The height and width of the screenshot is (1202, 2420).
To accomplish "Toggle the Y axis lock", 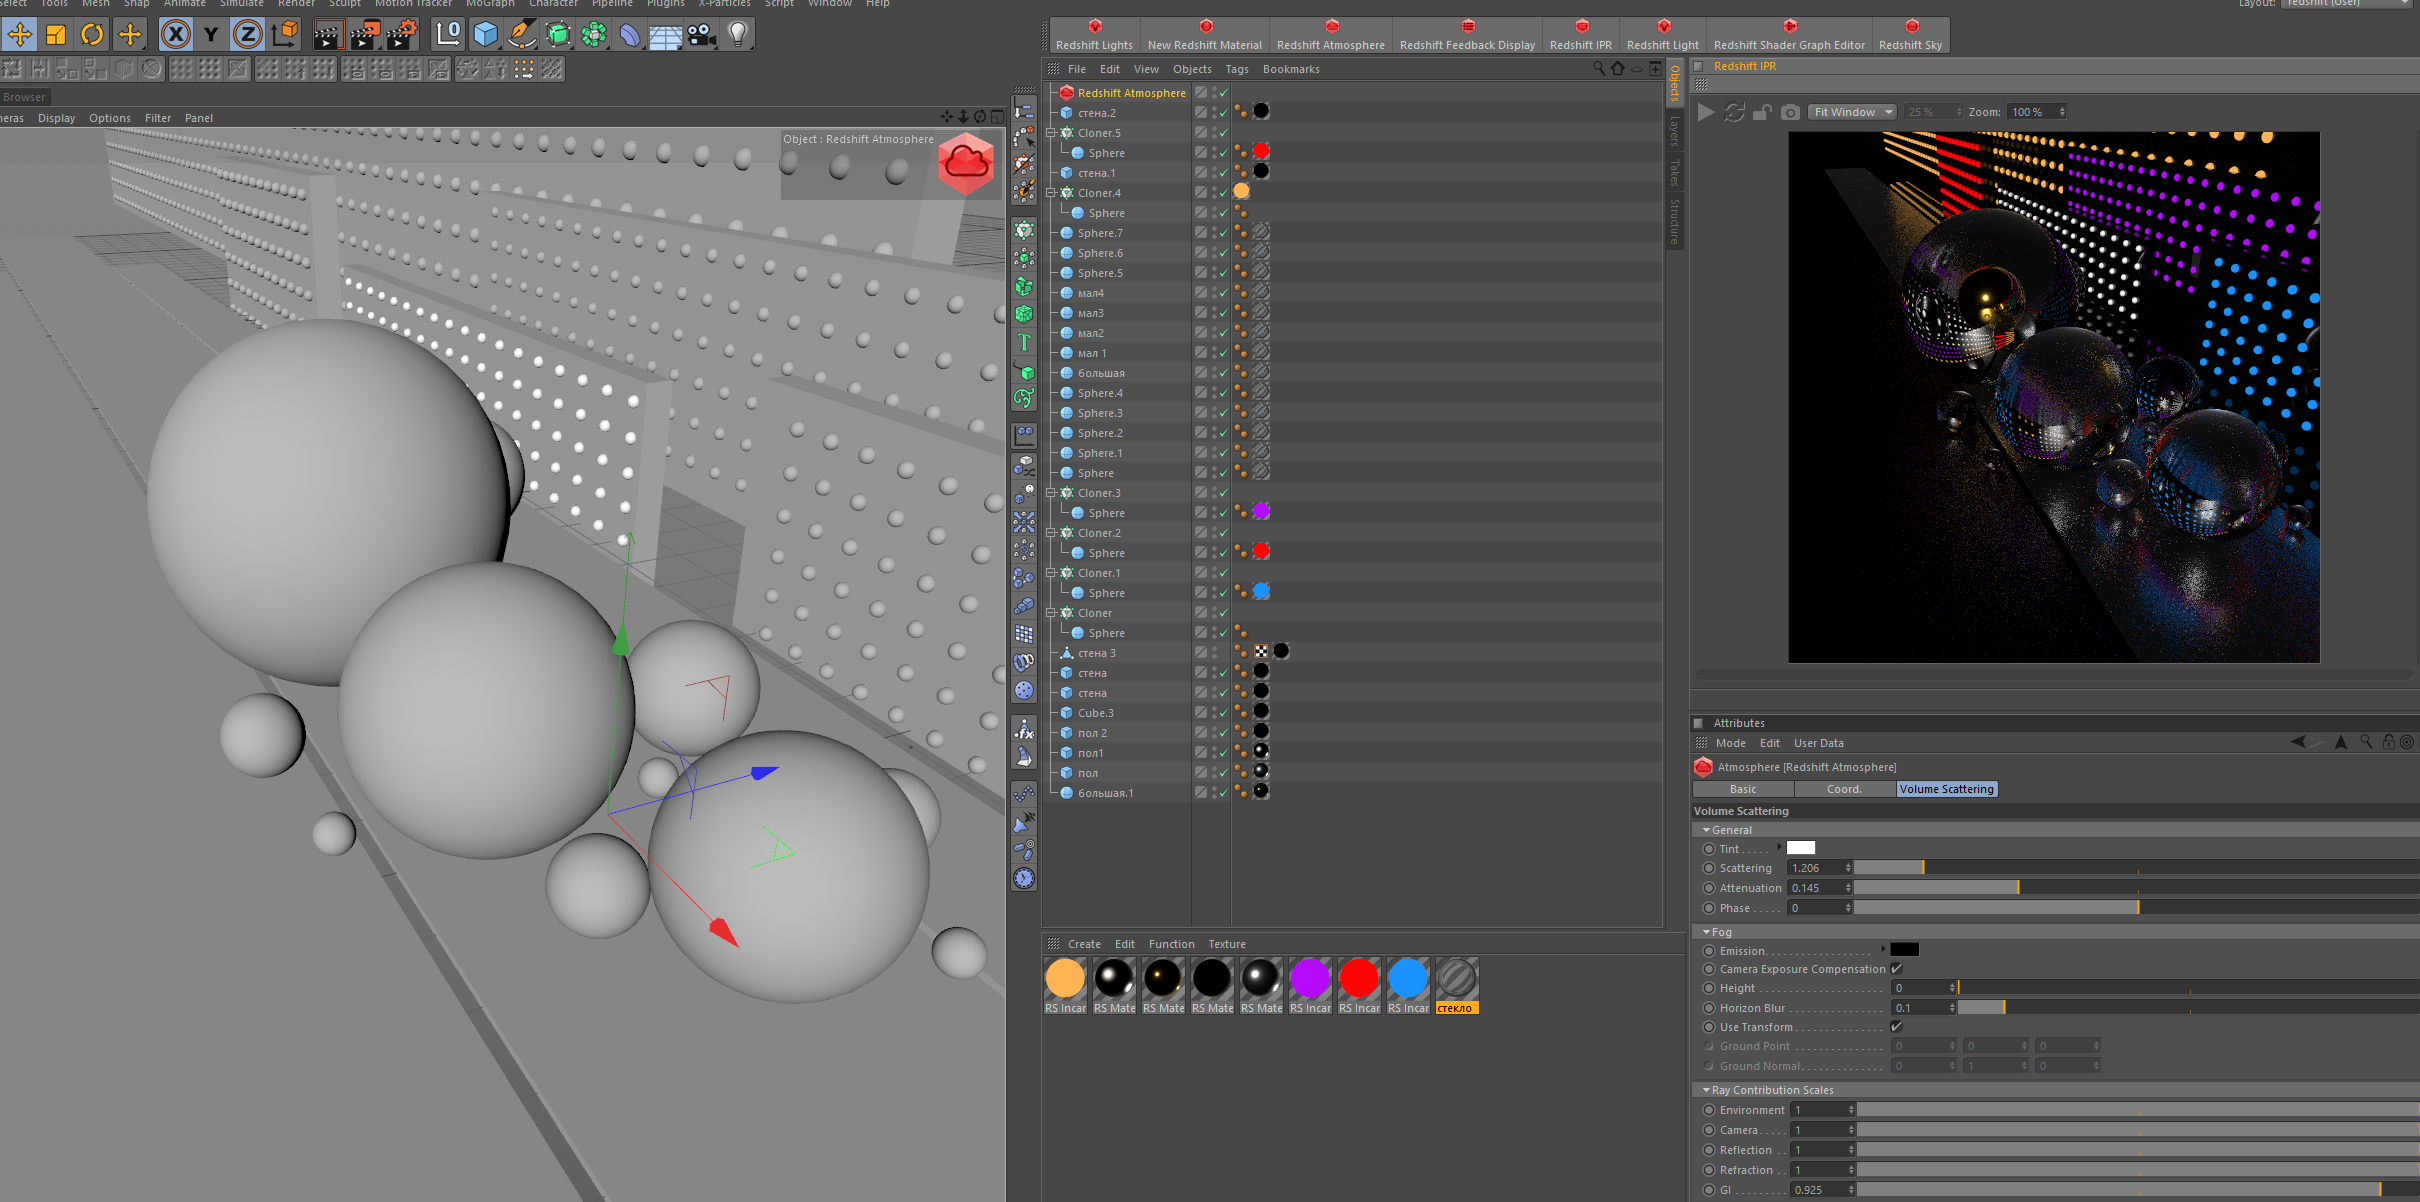I will click(x=211, y=35).
